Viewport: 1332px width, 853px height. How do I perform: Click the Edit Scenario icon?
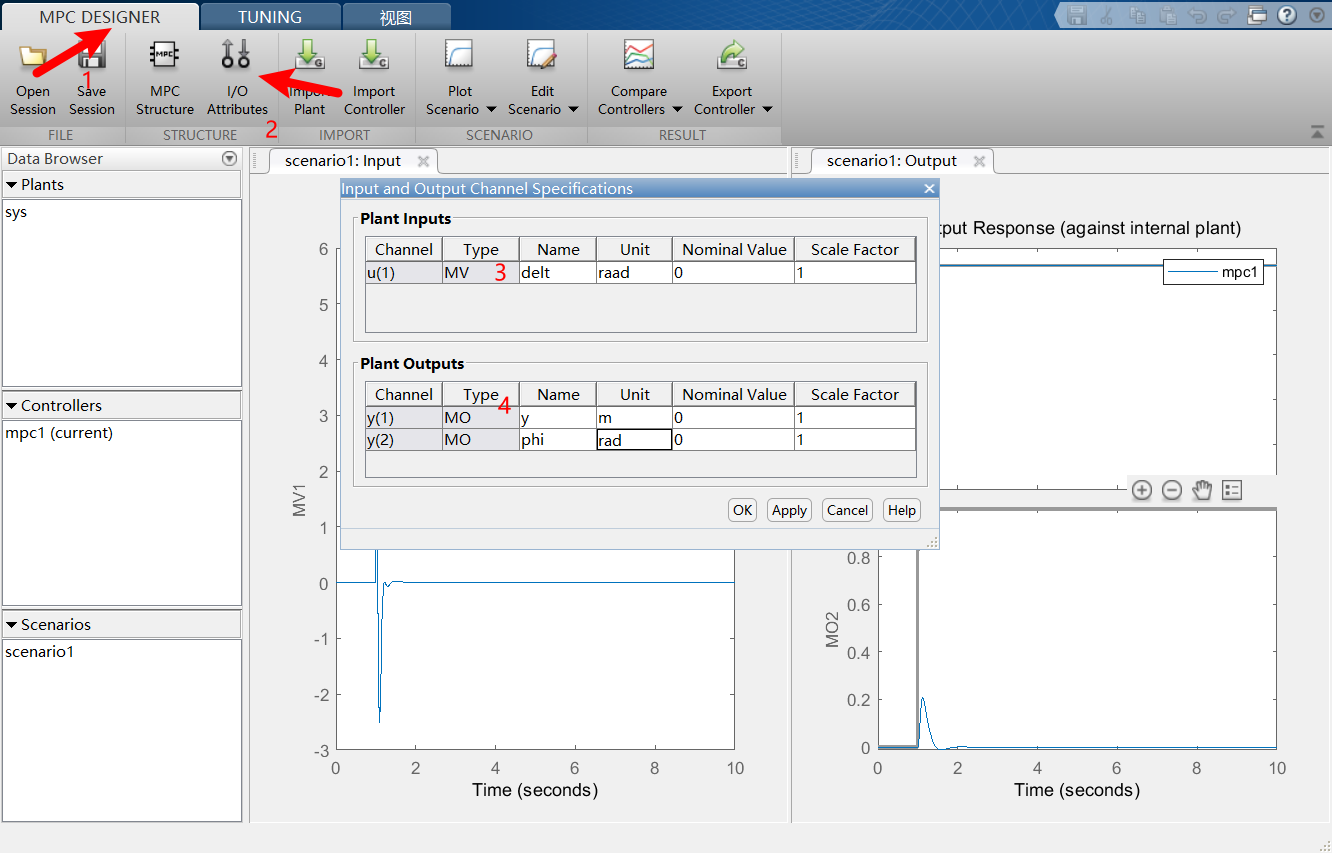(x=542, y=55)
